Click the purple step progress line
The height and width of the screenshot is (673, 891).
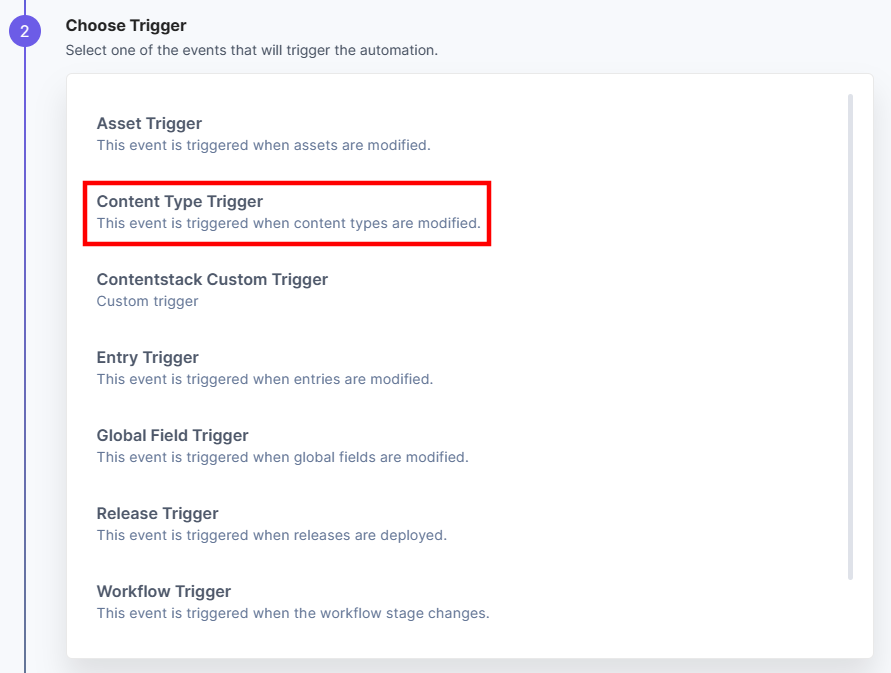click(25, 364)
